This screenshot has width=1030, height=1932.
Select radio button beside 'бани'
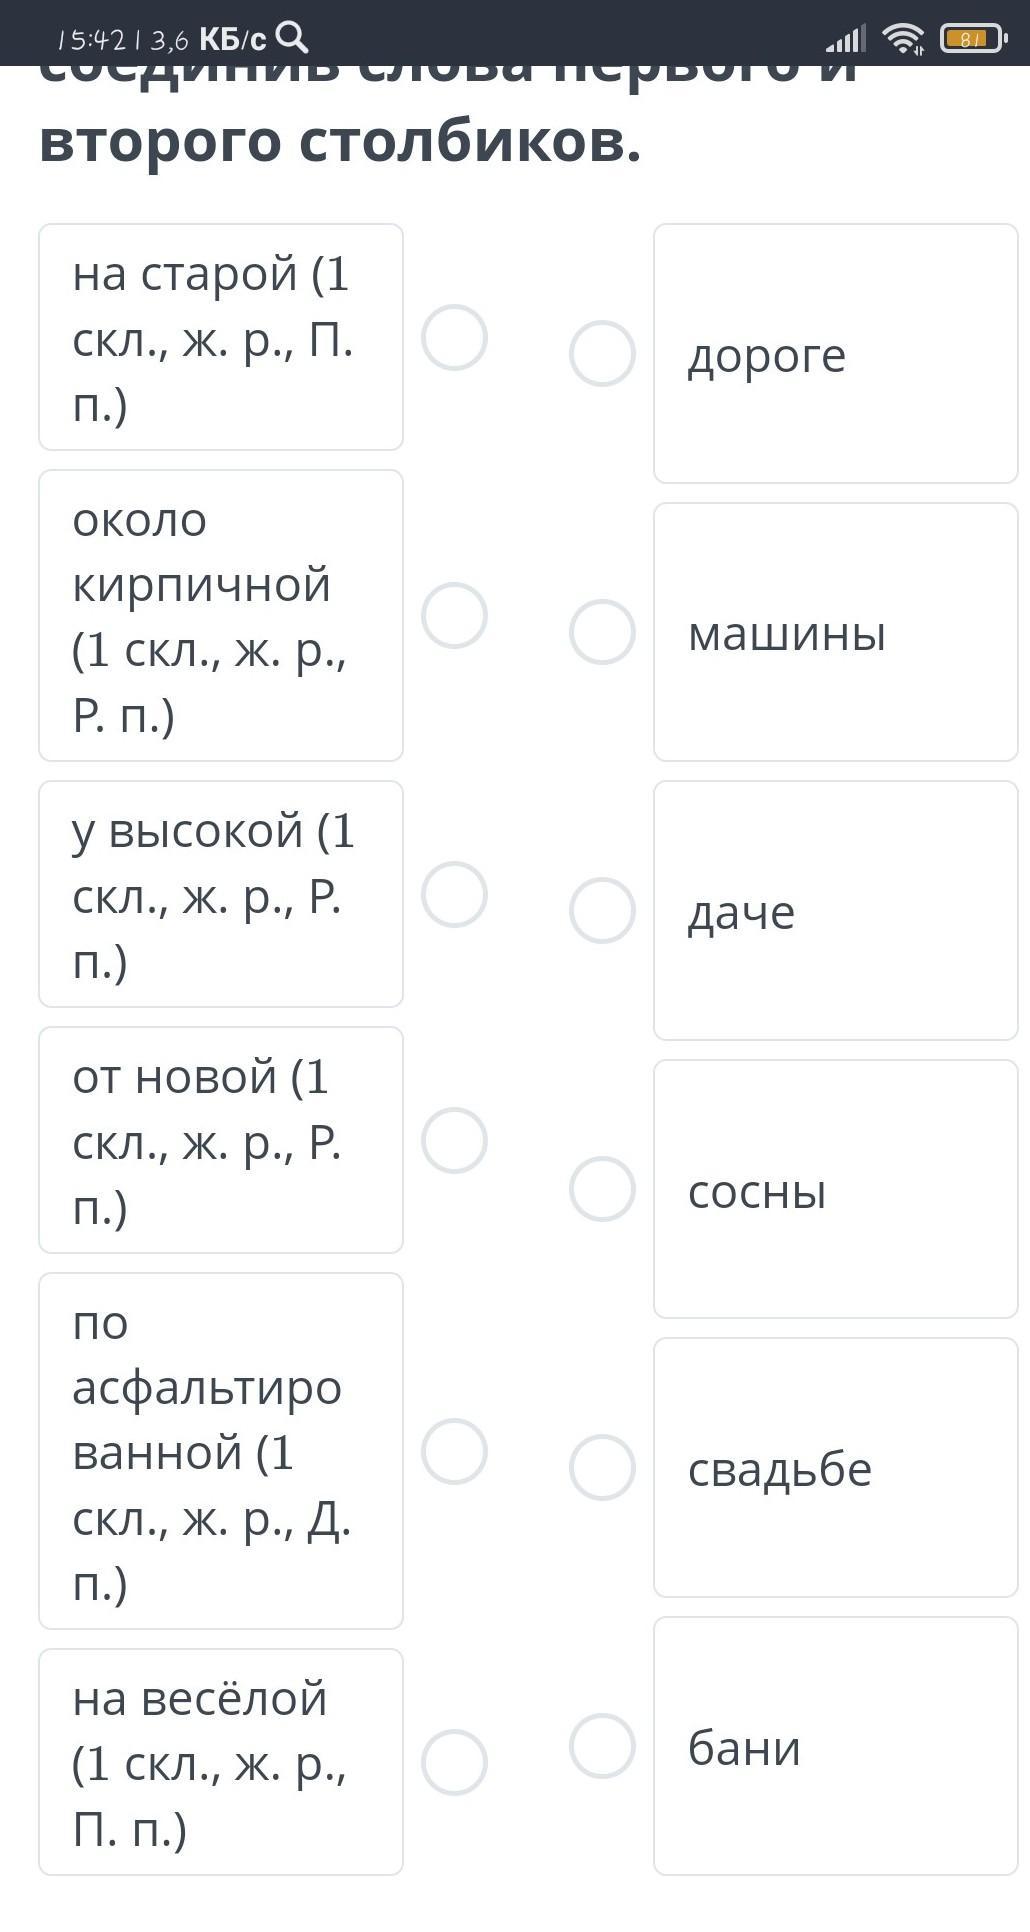[x=602, y=1746]
